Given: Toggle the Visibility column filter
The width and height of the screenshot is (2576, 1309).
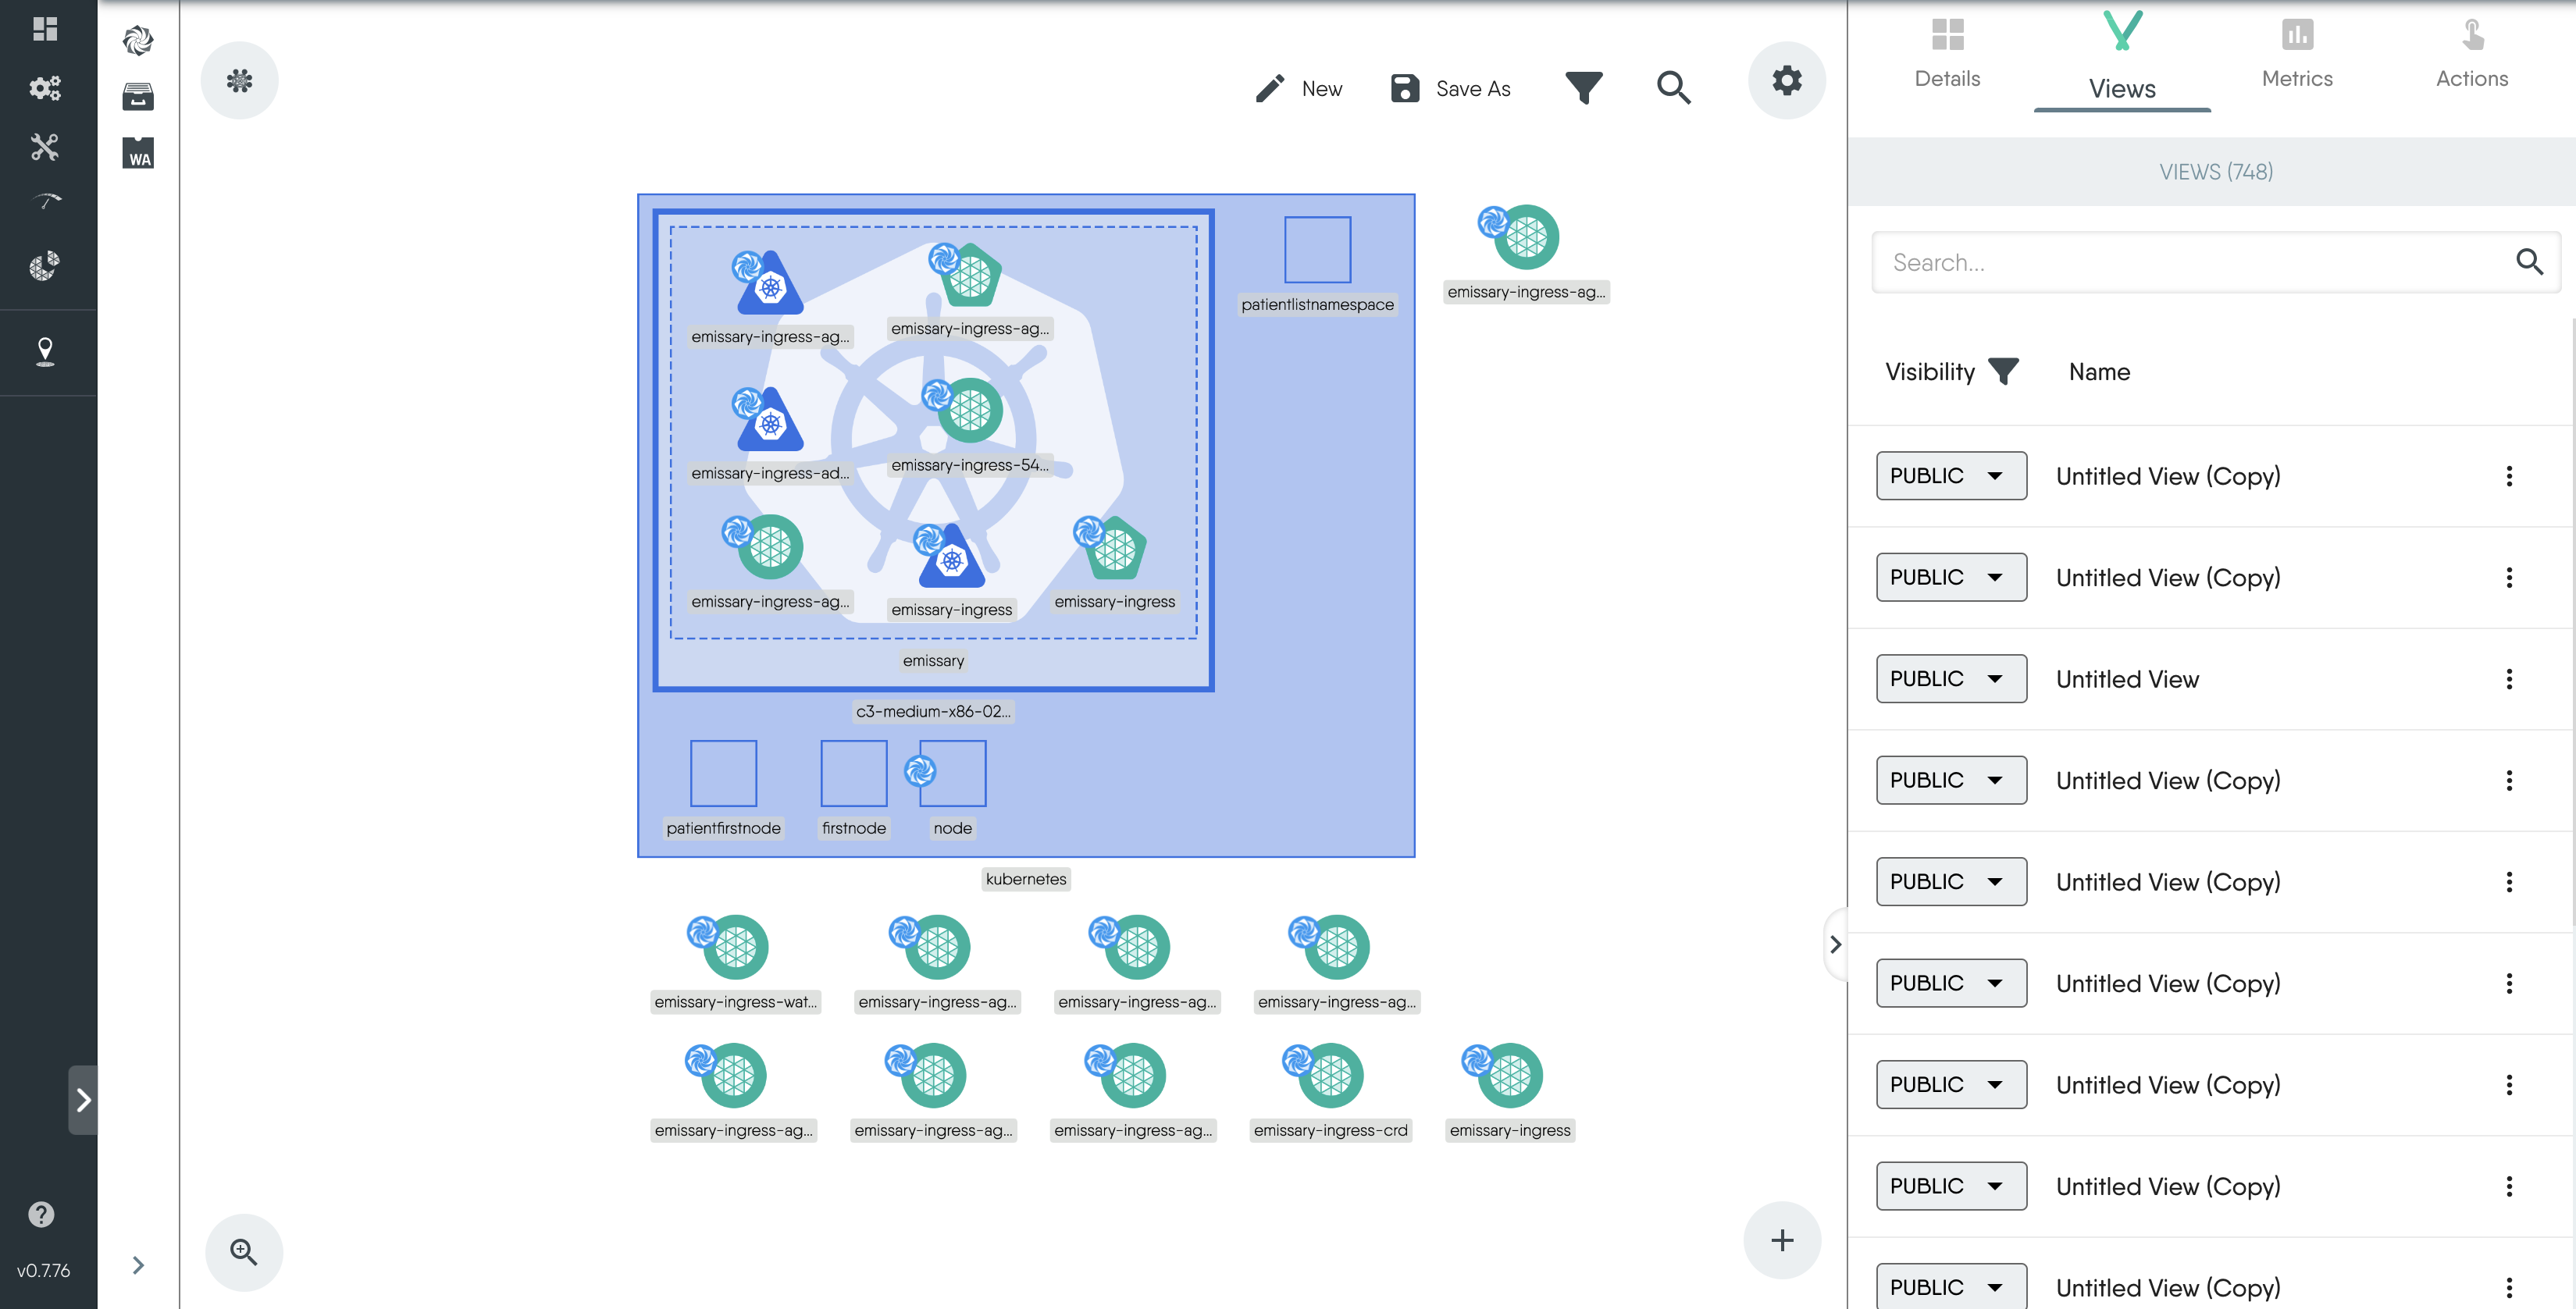Looking at the screenshot, I should click(x=2003, y=372).
